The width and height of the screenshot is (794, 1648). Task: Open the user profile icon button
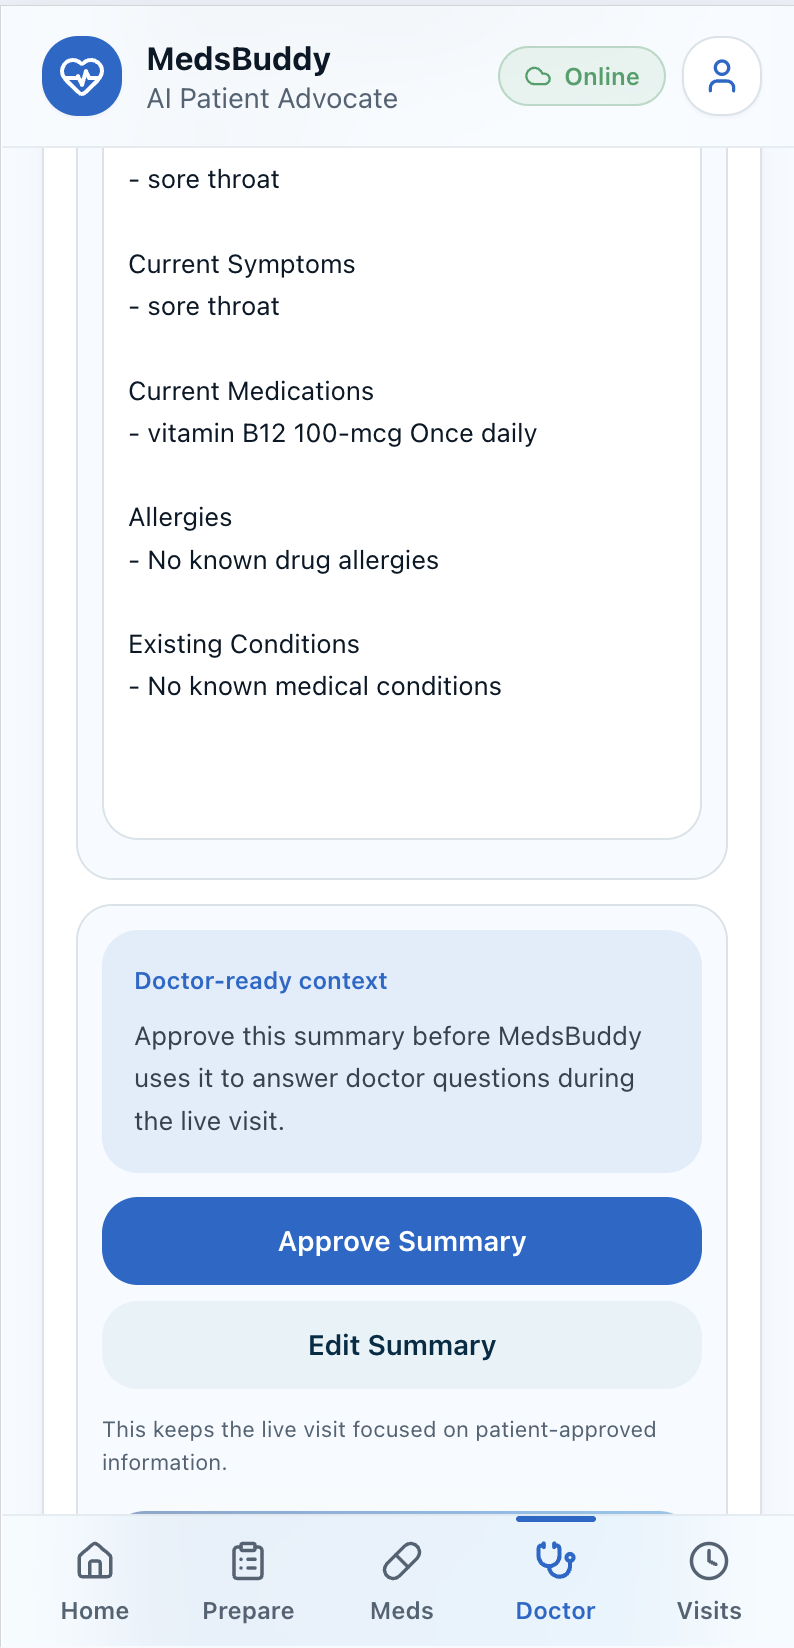(722, 76)
